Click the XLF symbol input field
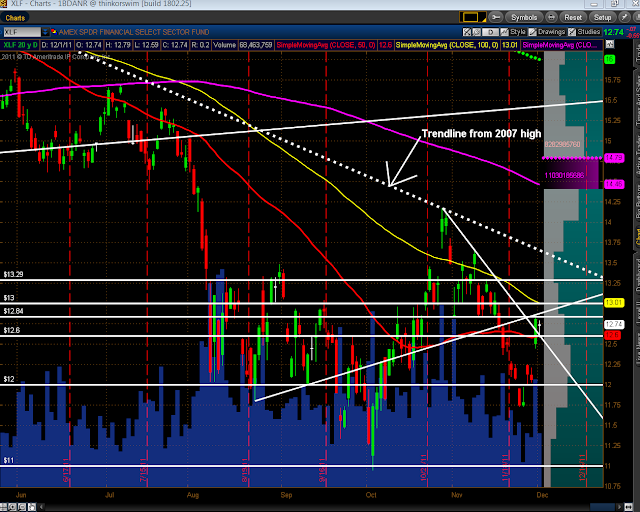This screenshot has height=512, width=640. (22, 32)
